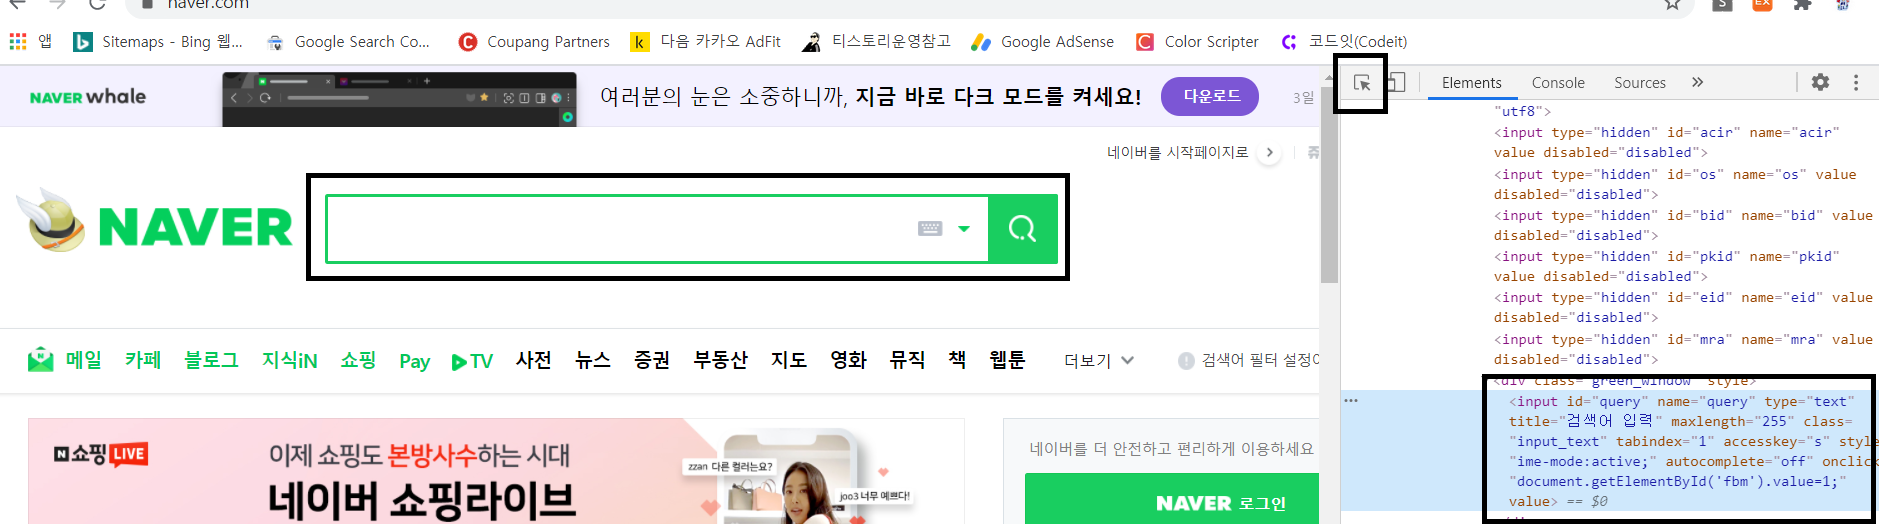
Task: Open the 뮤직 music link
Action: (908, 360)
